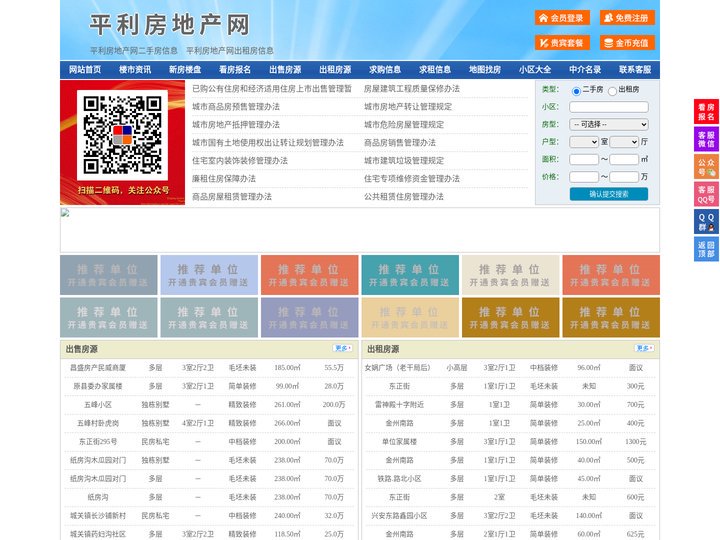
Task: Open 五峰小区 sale listing
Action: 98,405
